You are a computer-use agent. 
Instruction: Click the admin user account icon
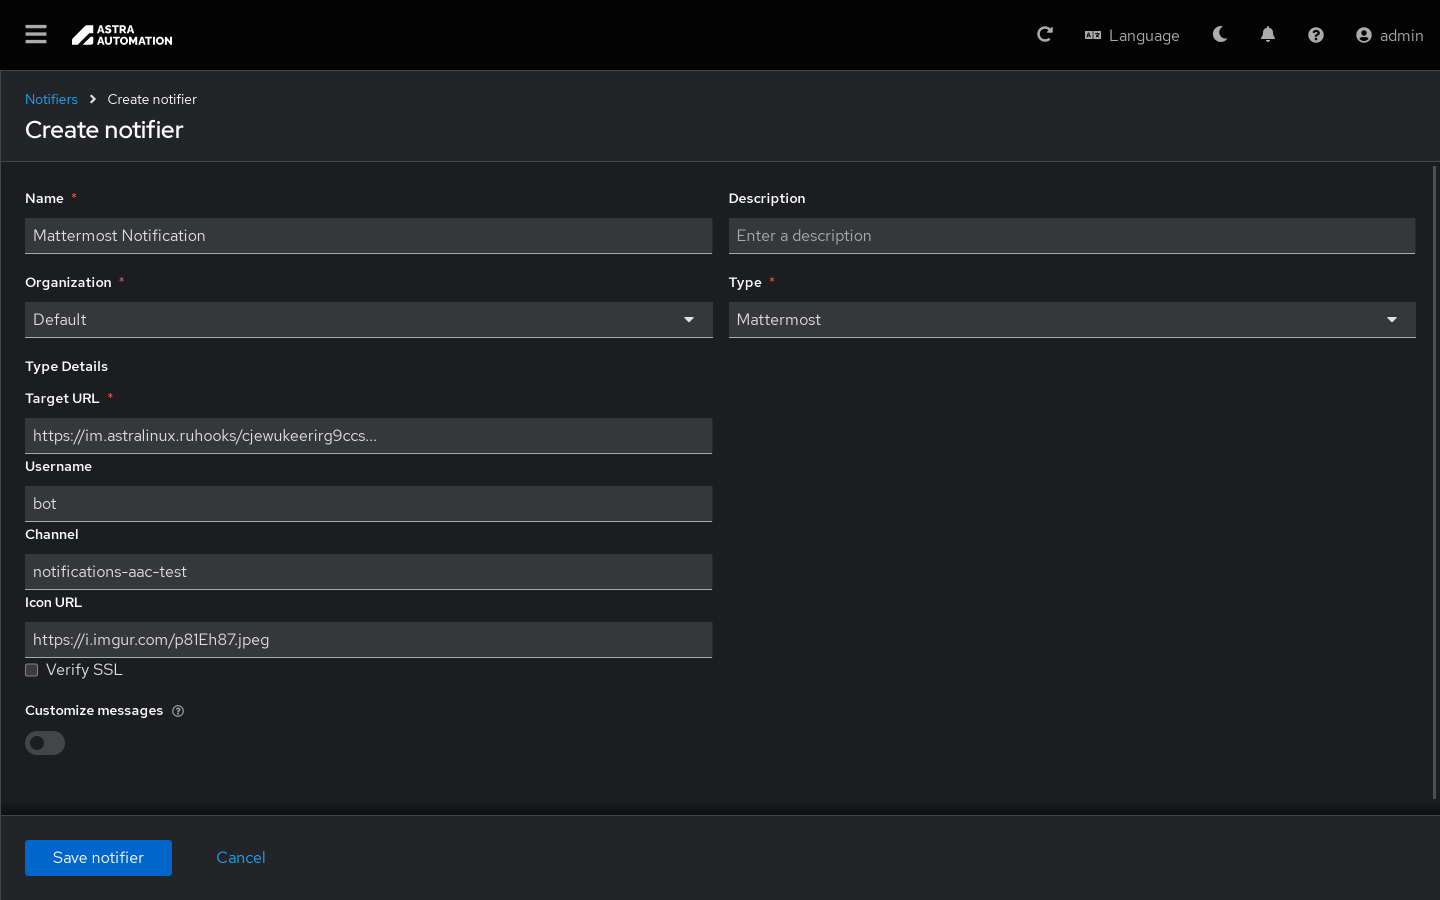point(1364,35)
